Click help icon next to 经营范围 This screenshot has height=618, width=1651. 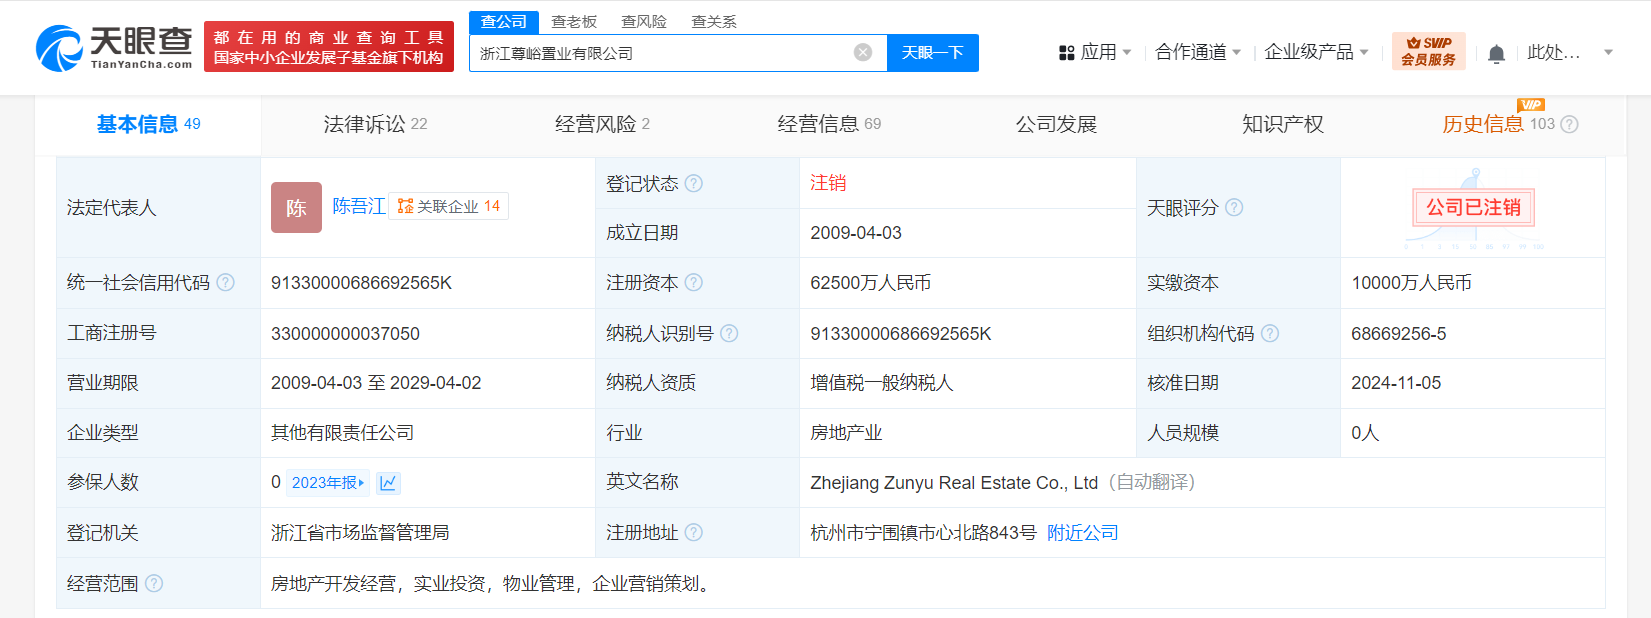click(x=154, y=583)
